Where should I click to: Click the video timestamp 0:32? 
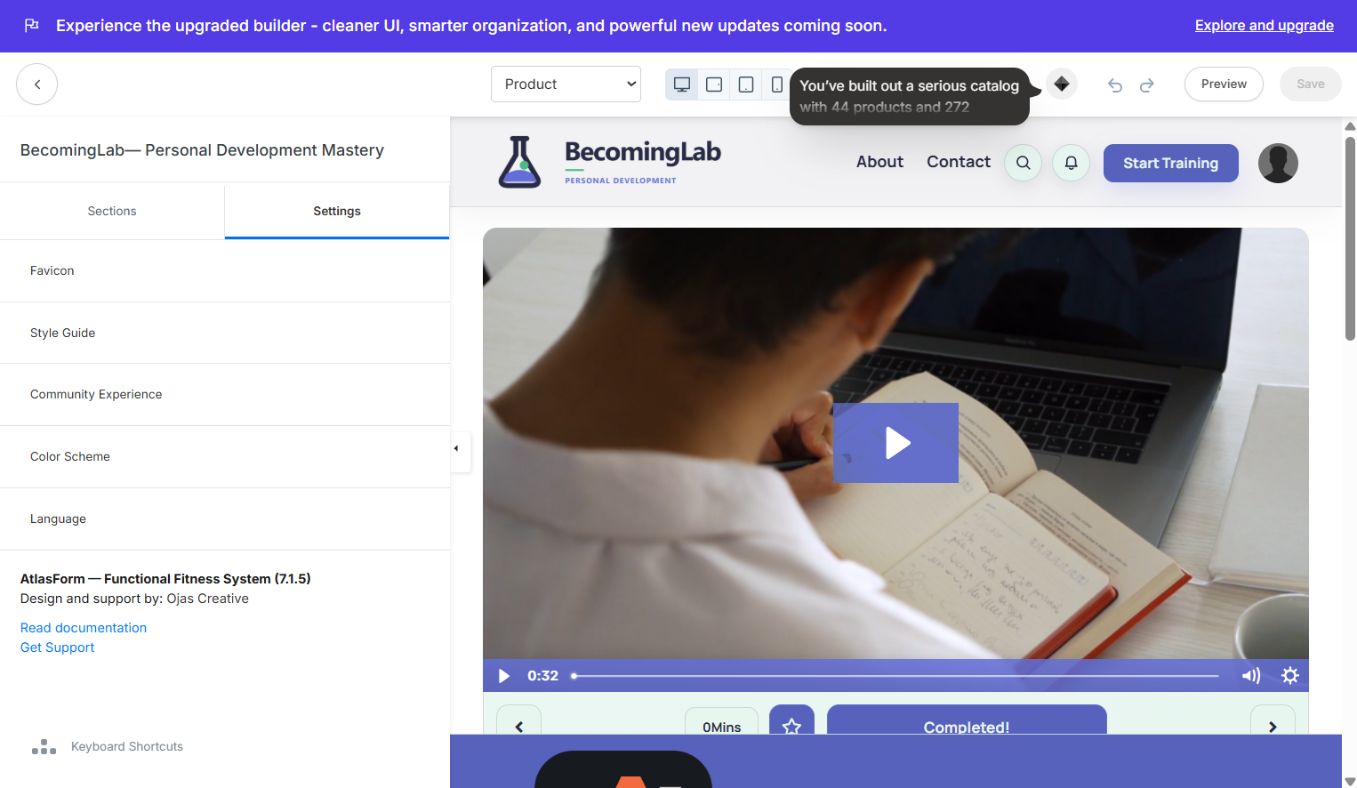(543, 676)
